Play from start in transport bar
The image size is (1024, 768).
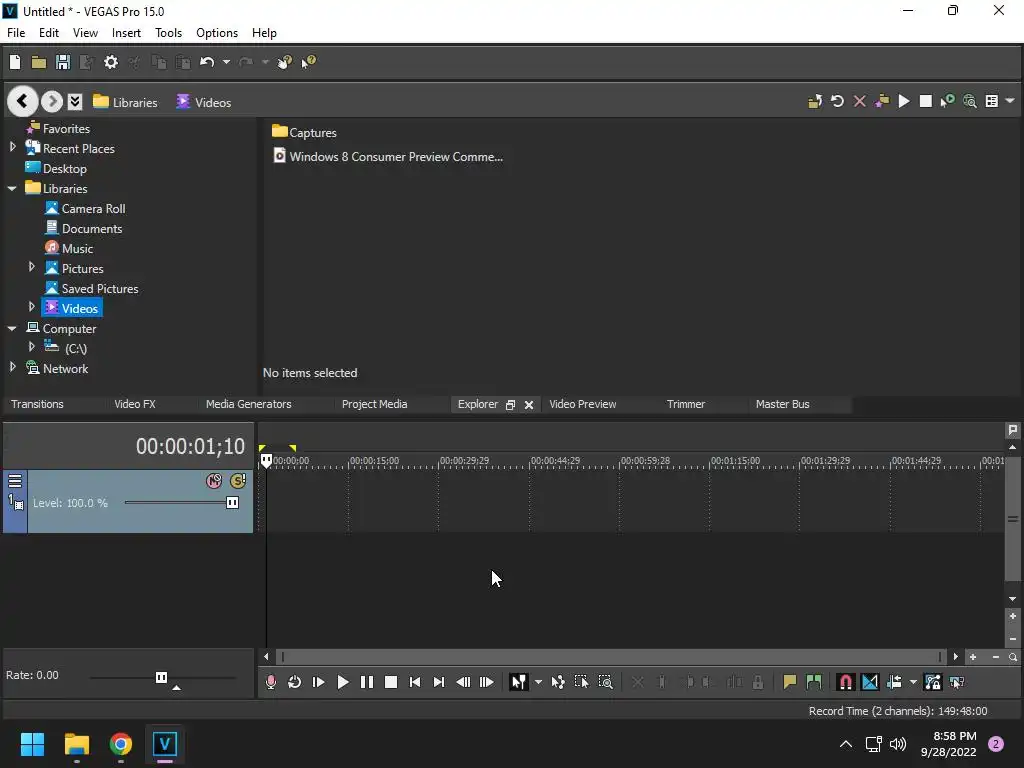[319, 682]
